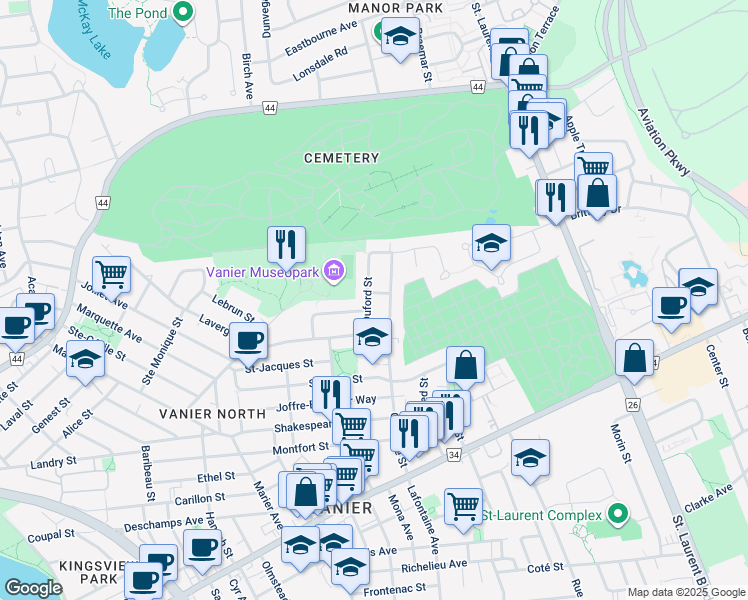Click the route 34 highway shield
This screenshot has height=600, width=748.
point(454,455)
